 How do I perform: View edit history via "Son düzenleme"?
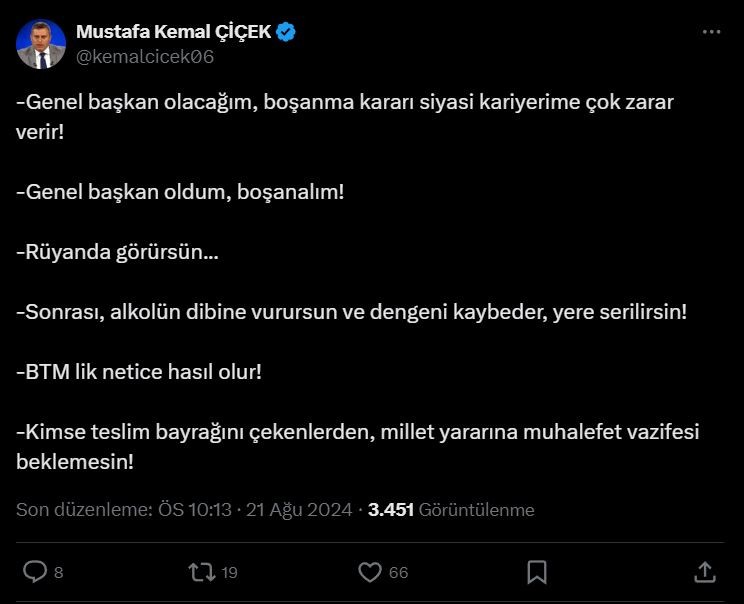[x=84, y=510]
